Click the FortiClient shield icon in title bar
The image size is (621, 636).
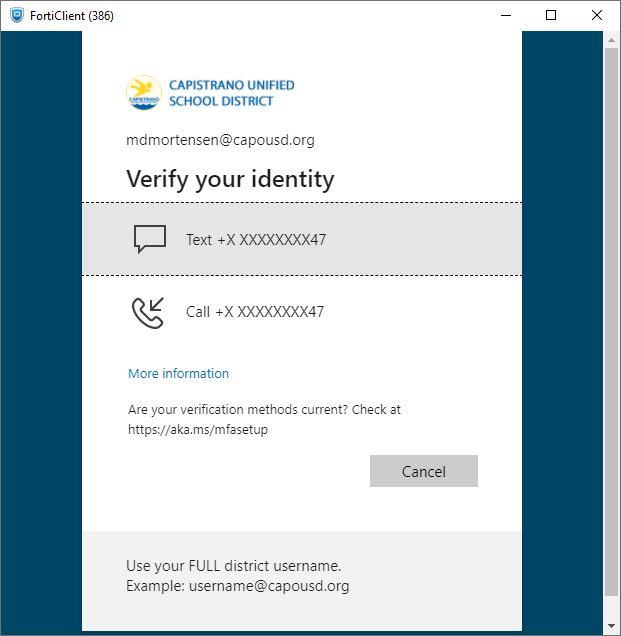click(17, 15)
